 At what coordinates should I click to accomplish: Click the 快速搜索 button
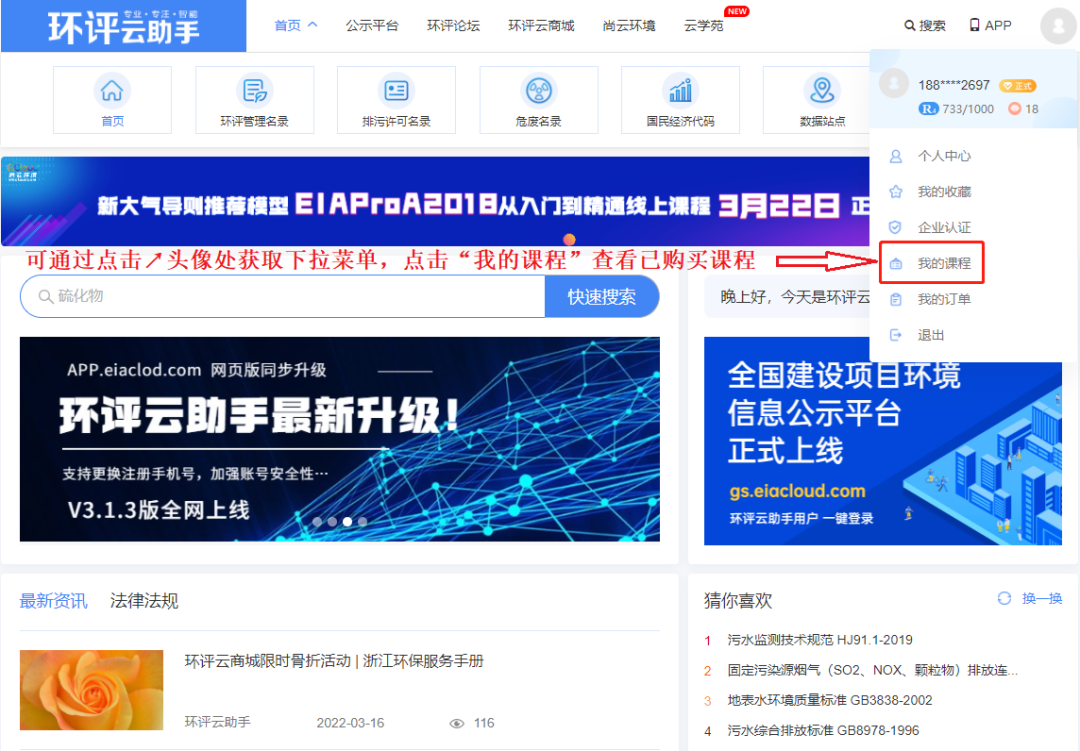click(602, 296)
